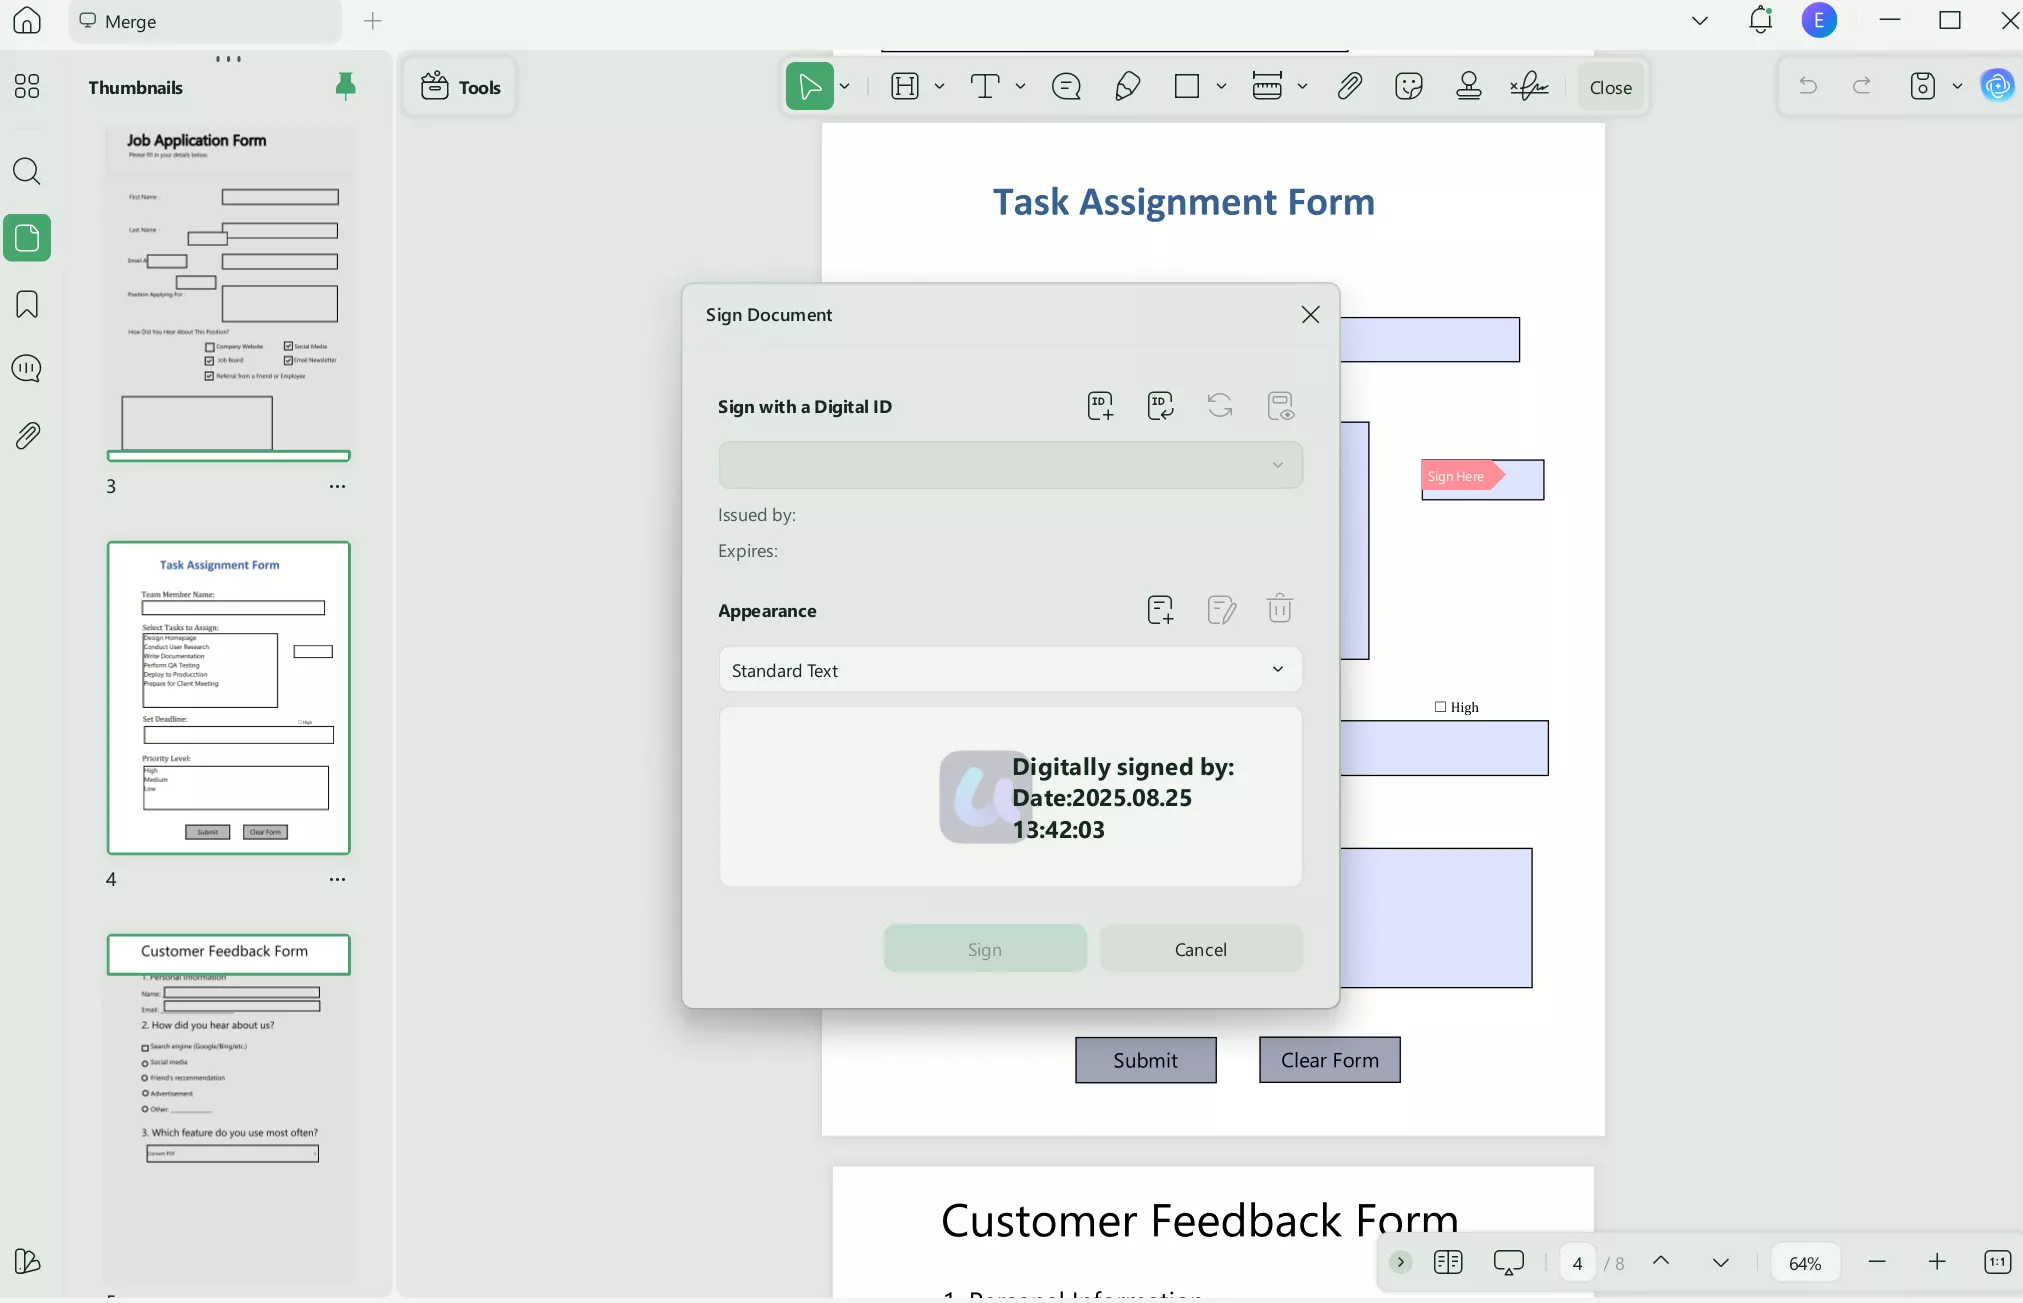Image resolution: width=2023 pixels, height=1303 pixels.
Task: Open the Attachments panel in sidebar
Action: tap(27, 435)
